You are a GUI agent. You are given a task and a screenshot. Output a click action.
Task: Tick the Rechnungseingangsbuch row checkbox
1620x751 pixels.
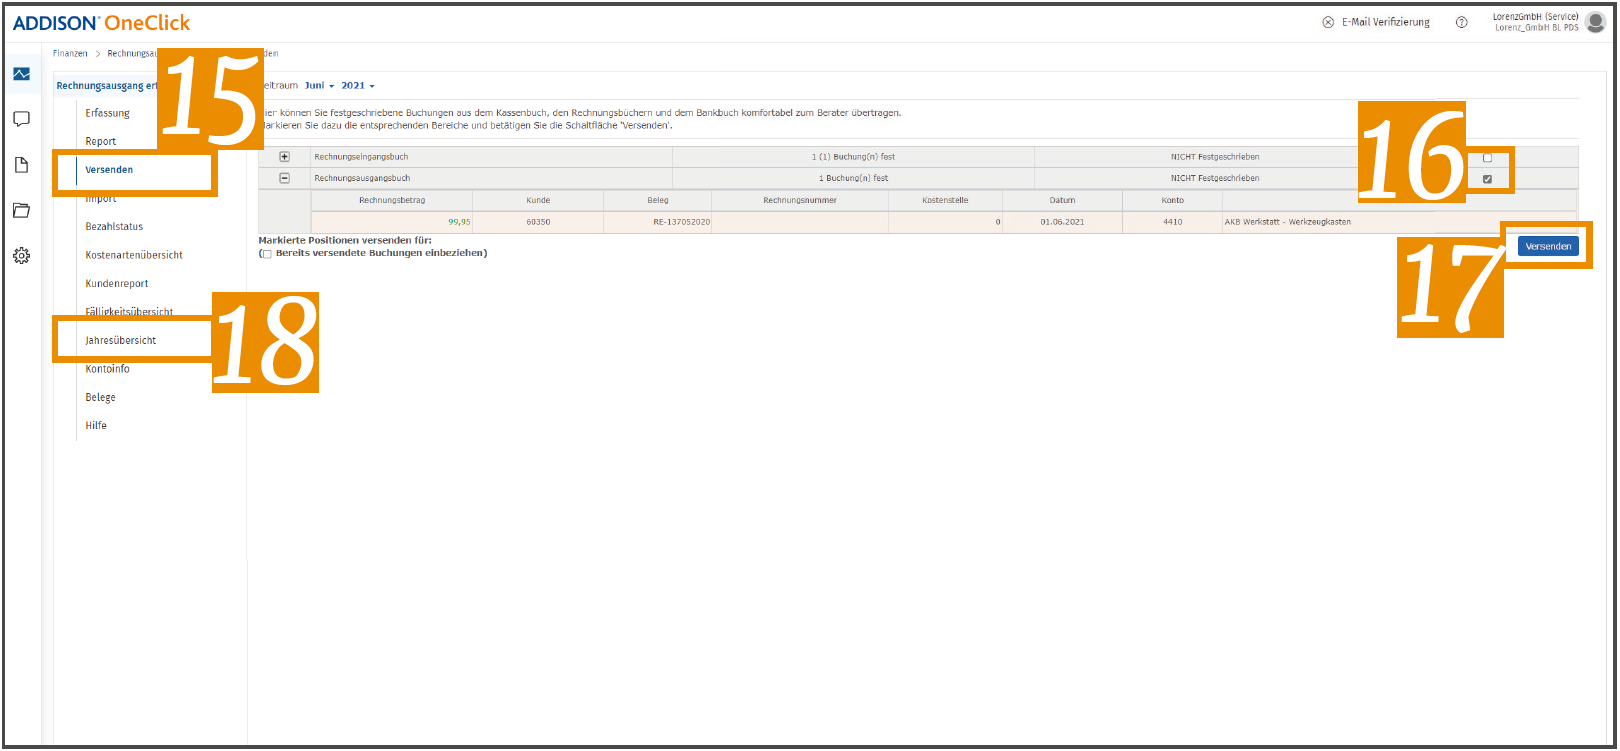(1487, 158)
